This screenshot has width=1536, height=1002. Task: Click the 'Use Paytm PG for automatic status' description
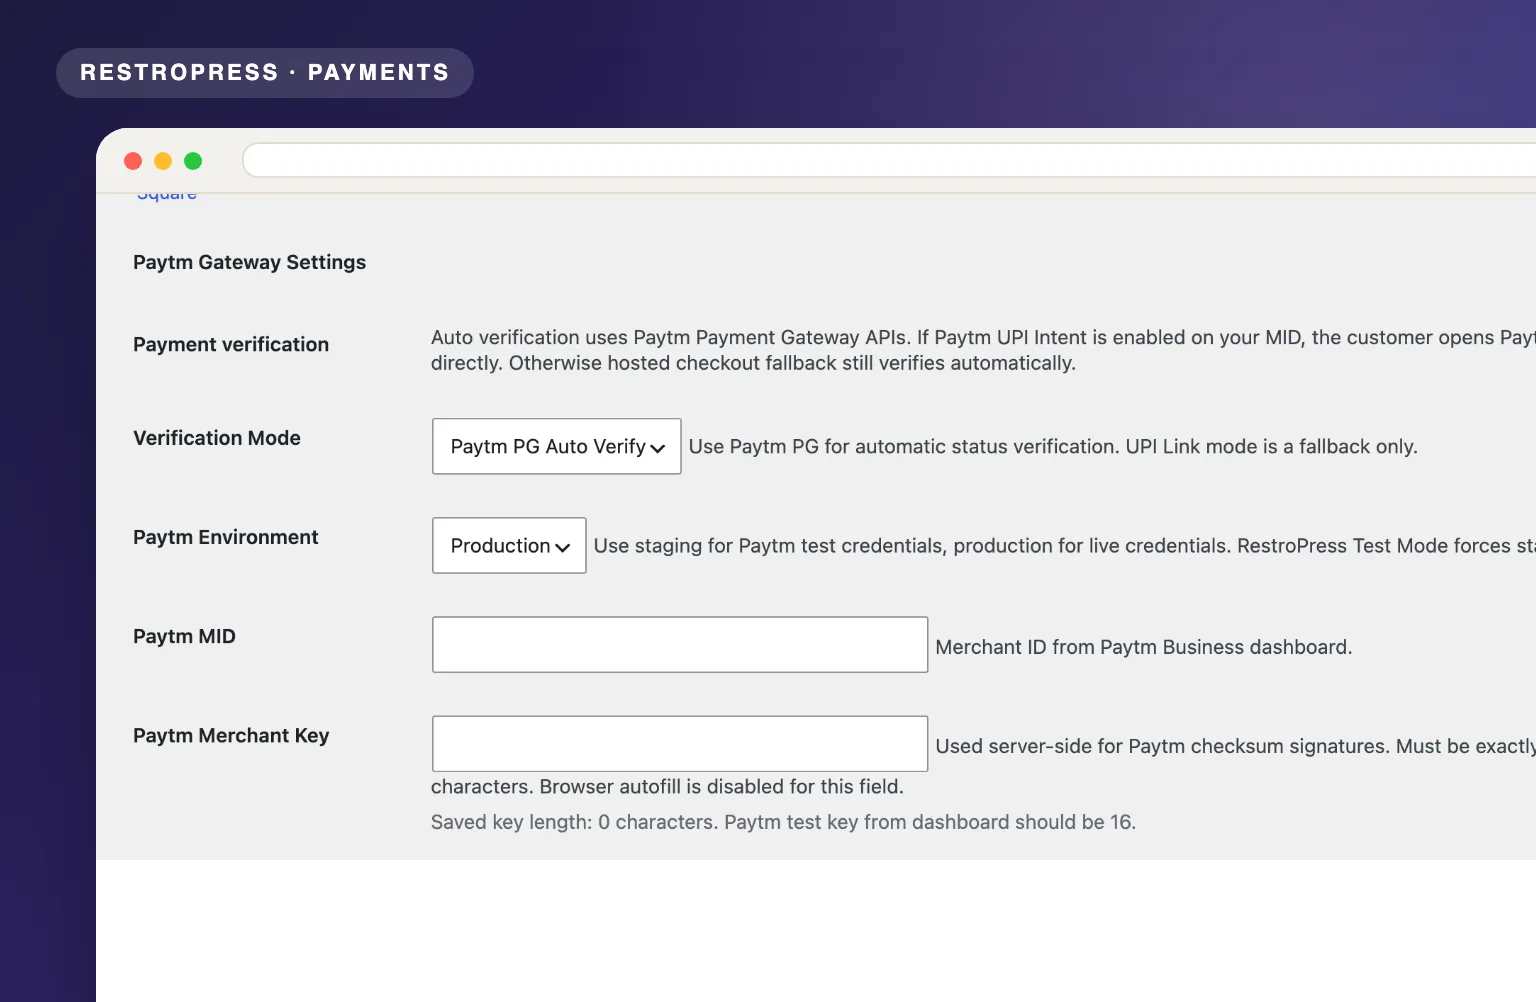click(x=1053, y=446)
